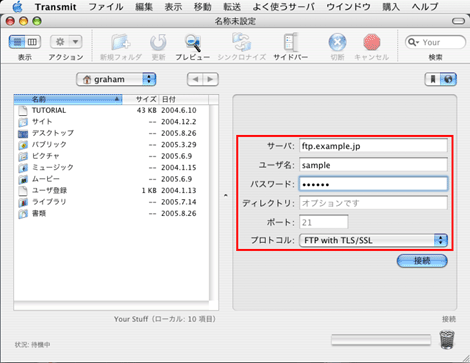Click the Your Stuff local items label
Viewport: 470px width, 363px height.
point(165,319)
